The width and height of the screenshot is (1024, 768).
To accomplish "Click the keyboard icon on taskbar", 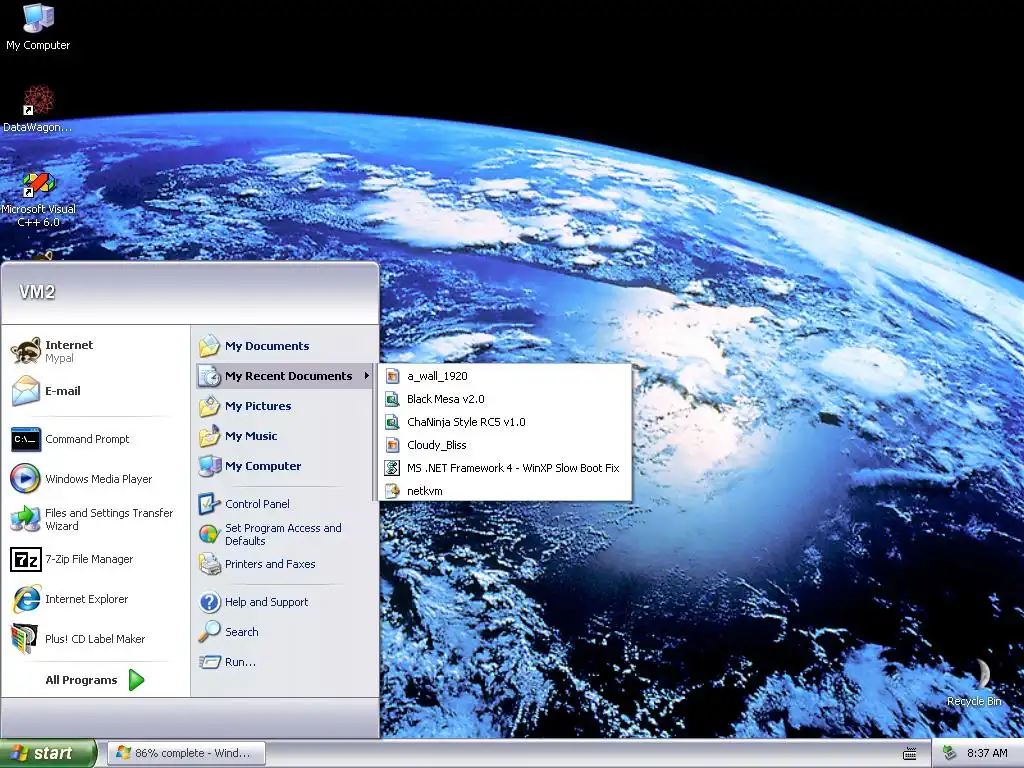I will (x=909, y=754).
